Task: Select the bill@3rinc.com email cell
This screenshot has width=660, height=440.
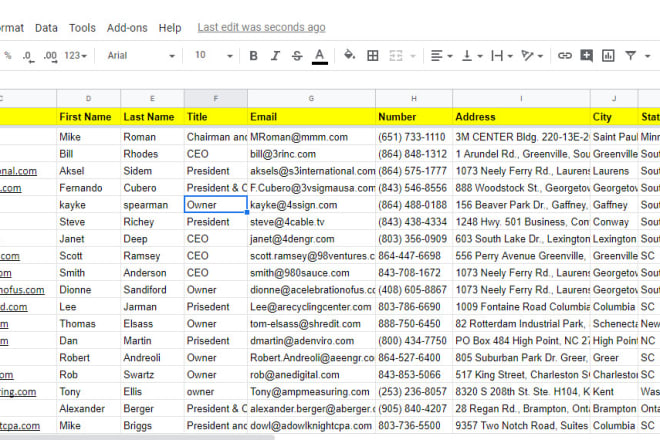Action: tap(311, 154)
